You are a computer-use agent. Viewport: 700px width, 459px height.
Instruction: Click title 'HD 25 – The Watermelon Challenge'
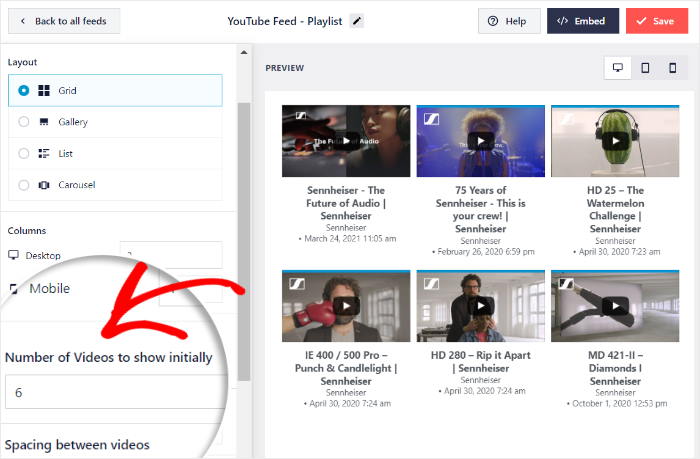pos(615,209)
